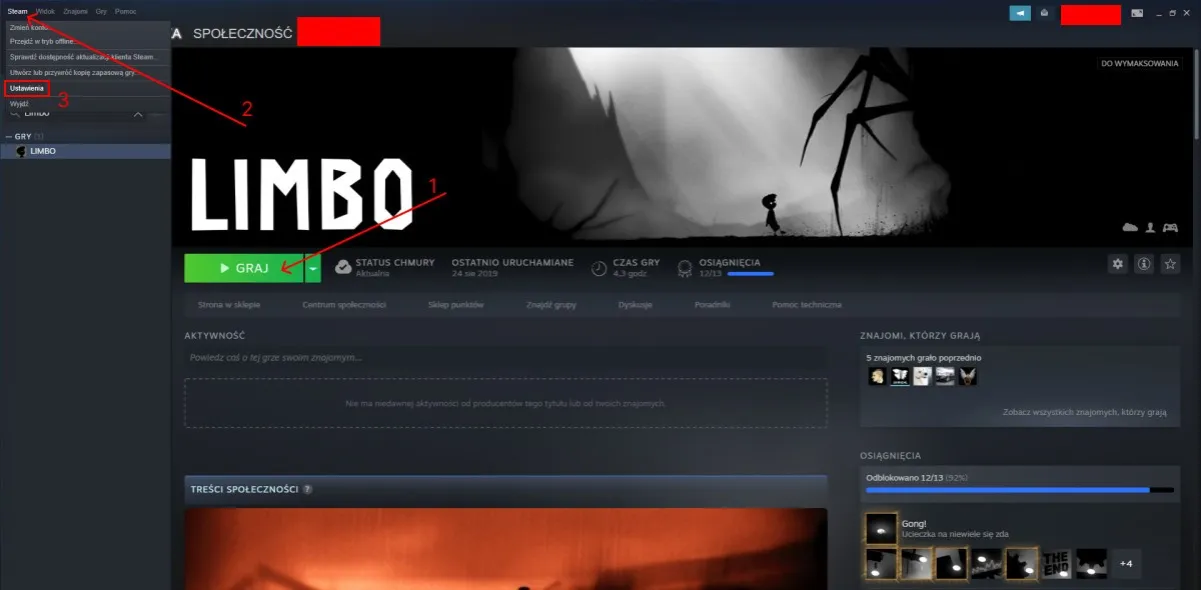Image resolution: width=1201 pixels, height=590 pixels.
Task: Open the Pomoc menu
Action: 125,11
